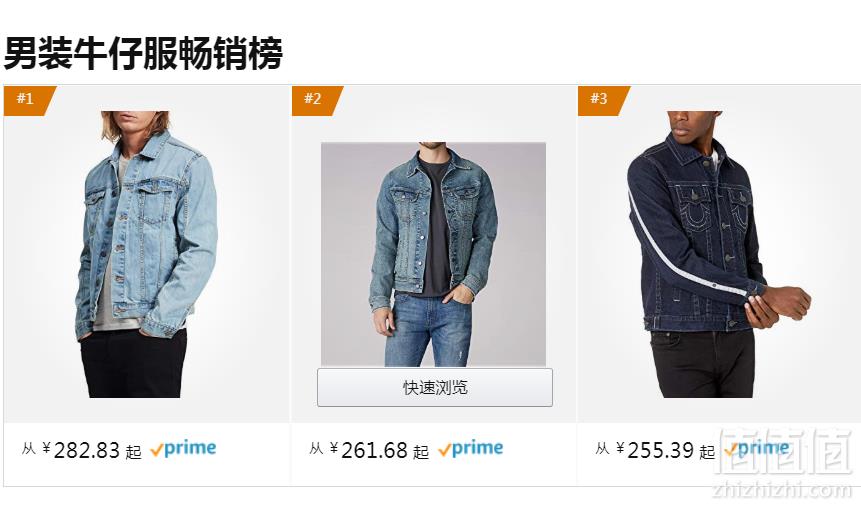Image resolution: width=861 pixels, height=507 pixels.
Task: Click the black pants of the #1 model
Action: (135, 363)
